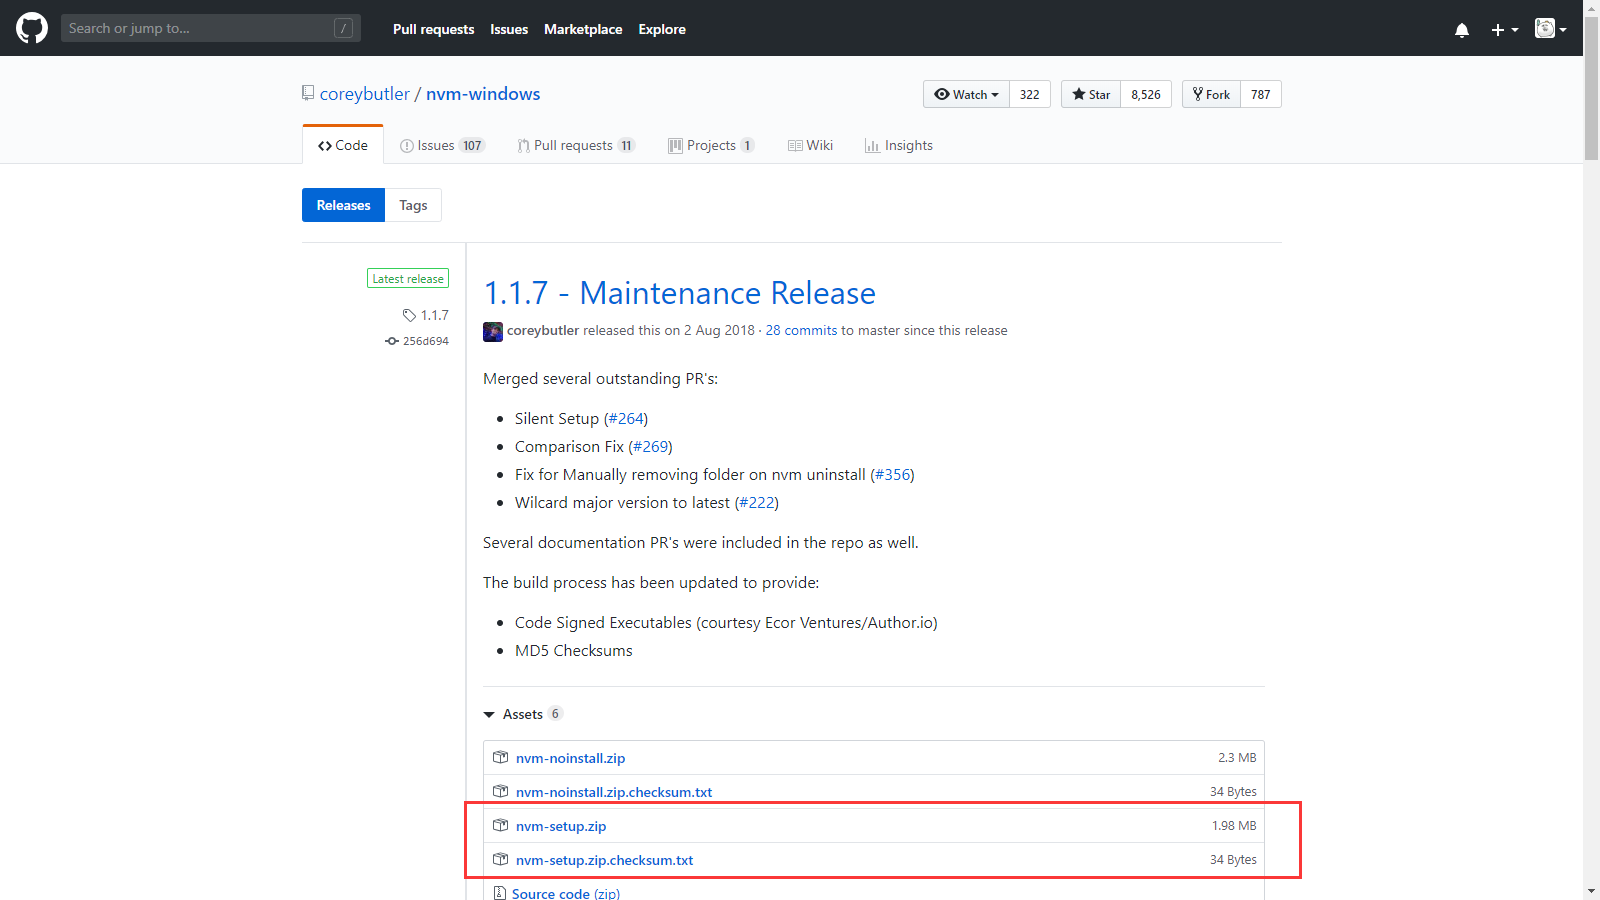
Task: Collapse the Assets section
Action: tap(522, 714)
